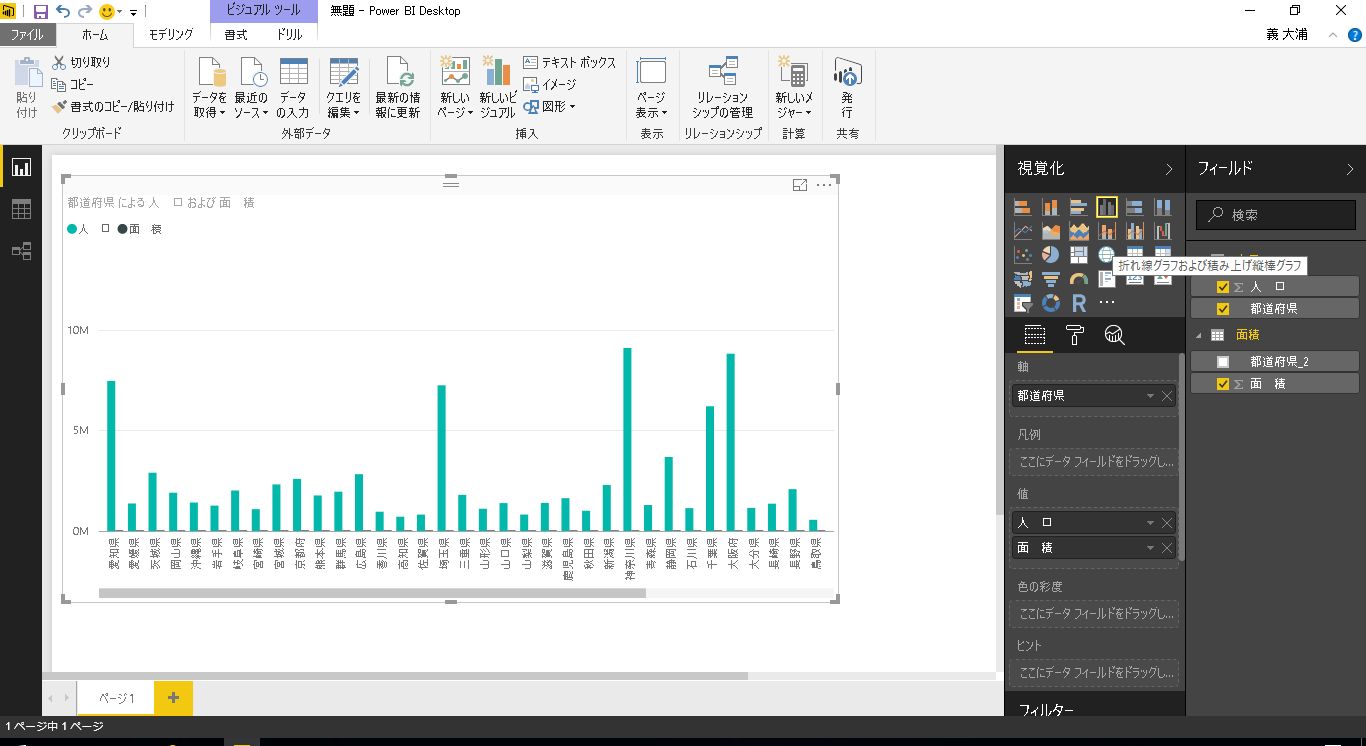This screenshot has height=746, width=1366.
Task: Select the donut chart visual
Action: (1050, 302)
